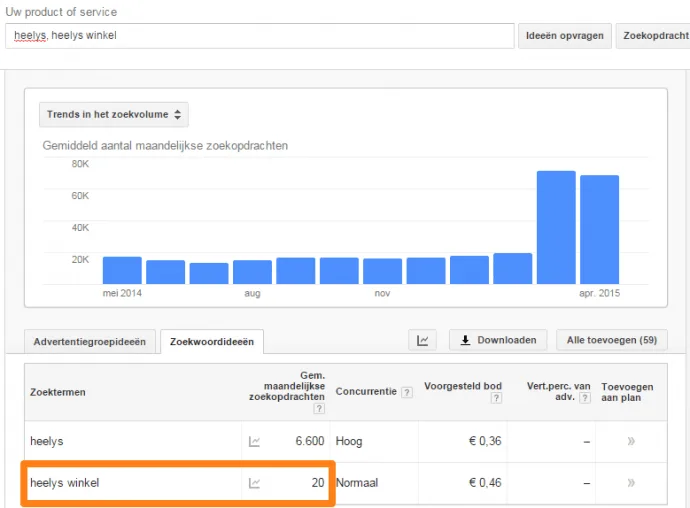Click the nov bar in the chart
Screen dimensions: 690x508
click(x=382, y=271)
